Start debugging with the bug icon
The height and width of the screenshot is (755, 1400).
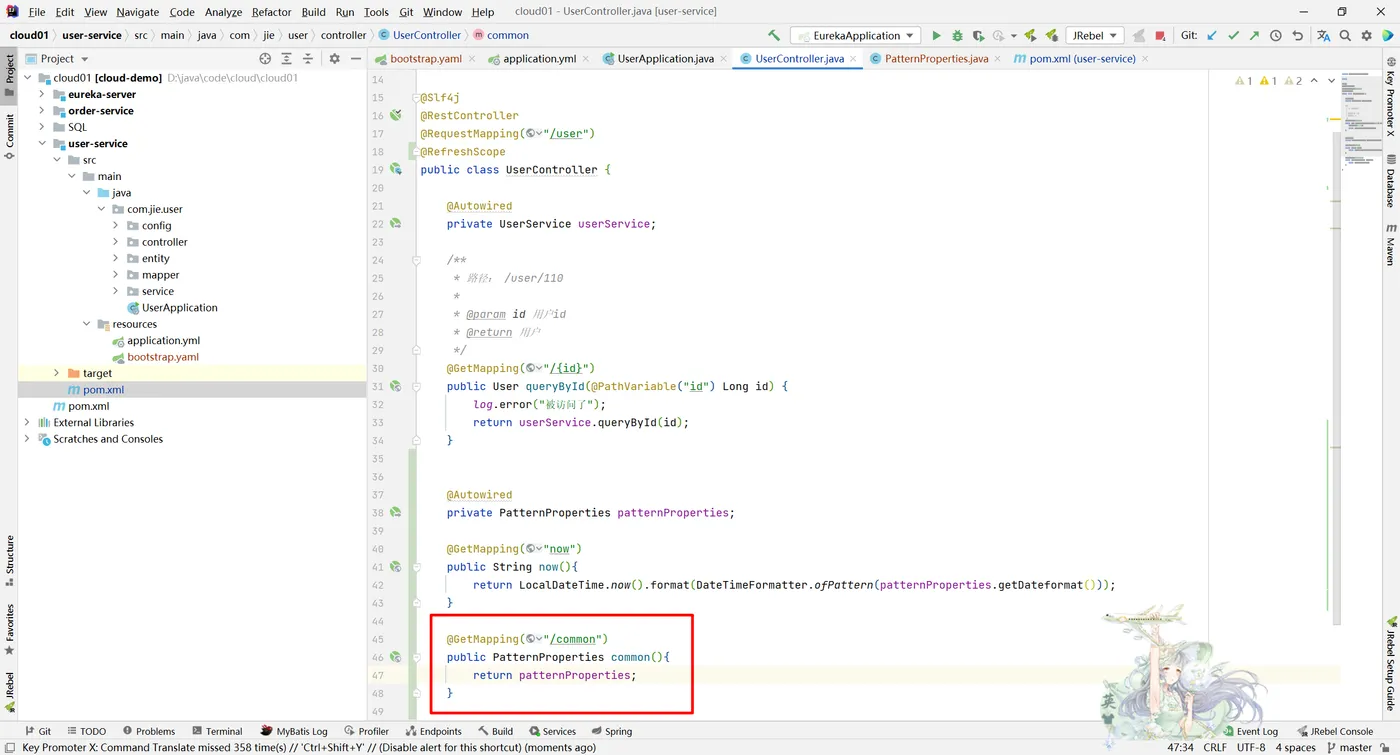coord(957,35)
